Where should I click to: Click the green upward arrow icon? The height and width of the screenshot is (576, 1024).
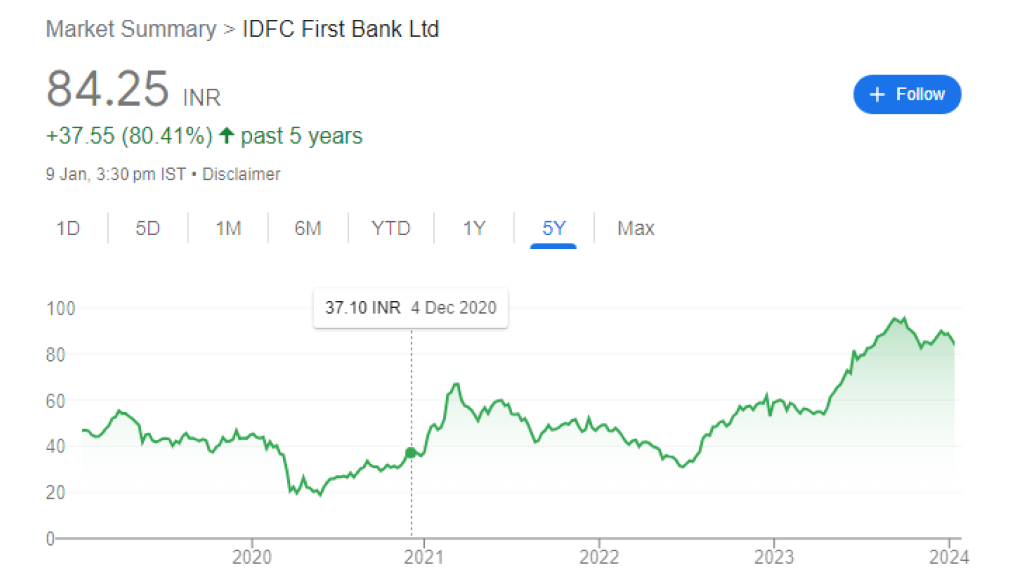(226, 136)
